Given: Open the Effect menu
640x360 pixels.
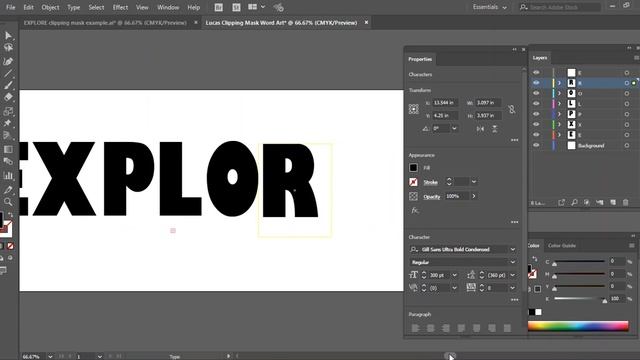Looking at the screenshot, I should click(120, 7).
